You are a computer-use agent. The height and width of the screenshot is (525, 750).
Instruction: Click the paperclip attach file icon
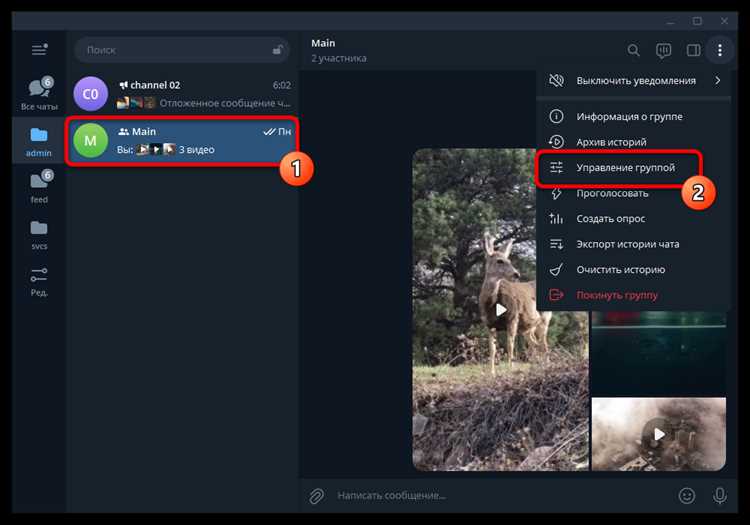[x=316, y=496]
